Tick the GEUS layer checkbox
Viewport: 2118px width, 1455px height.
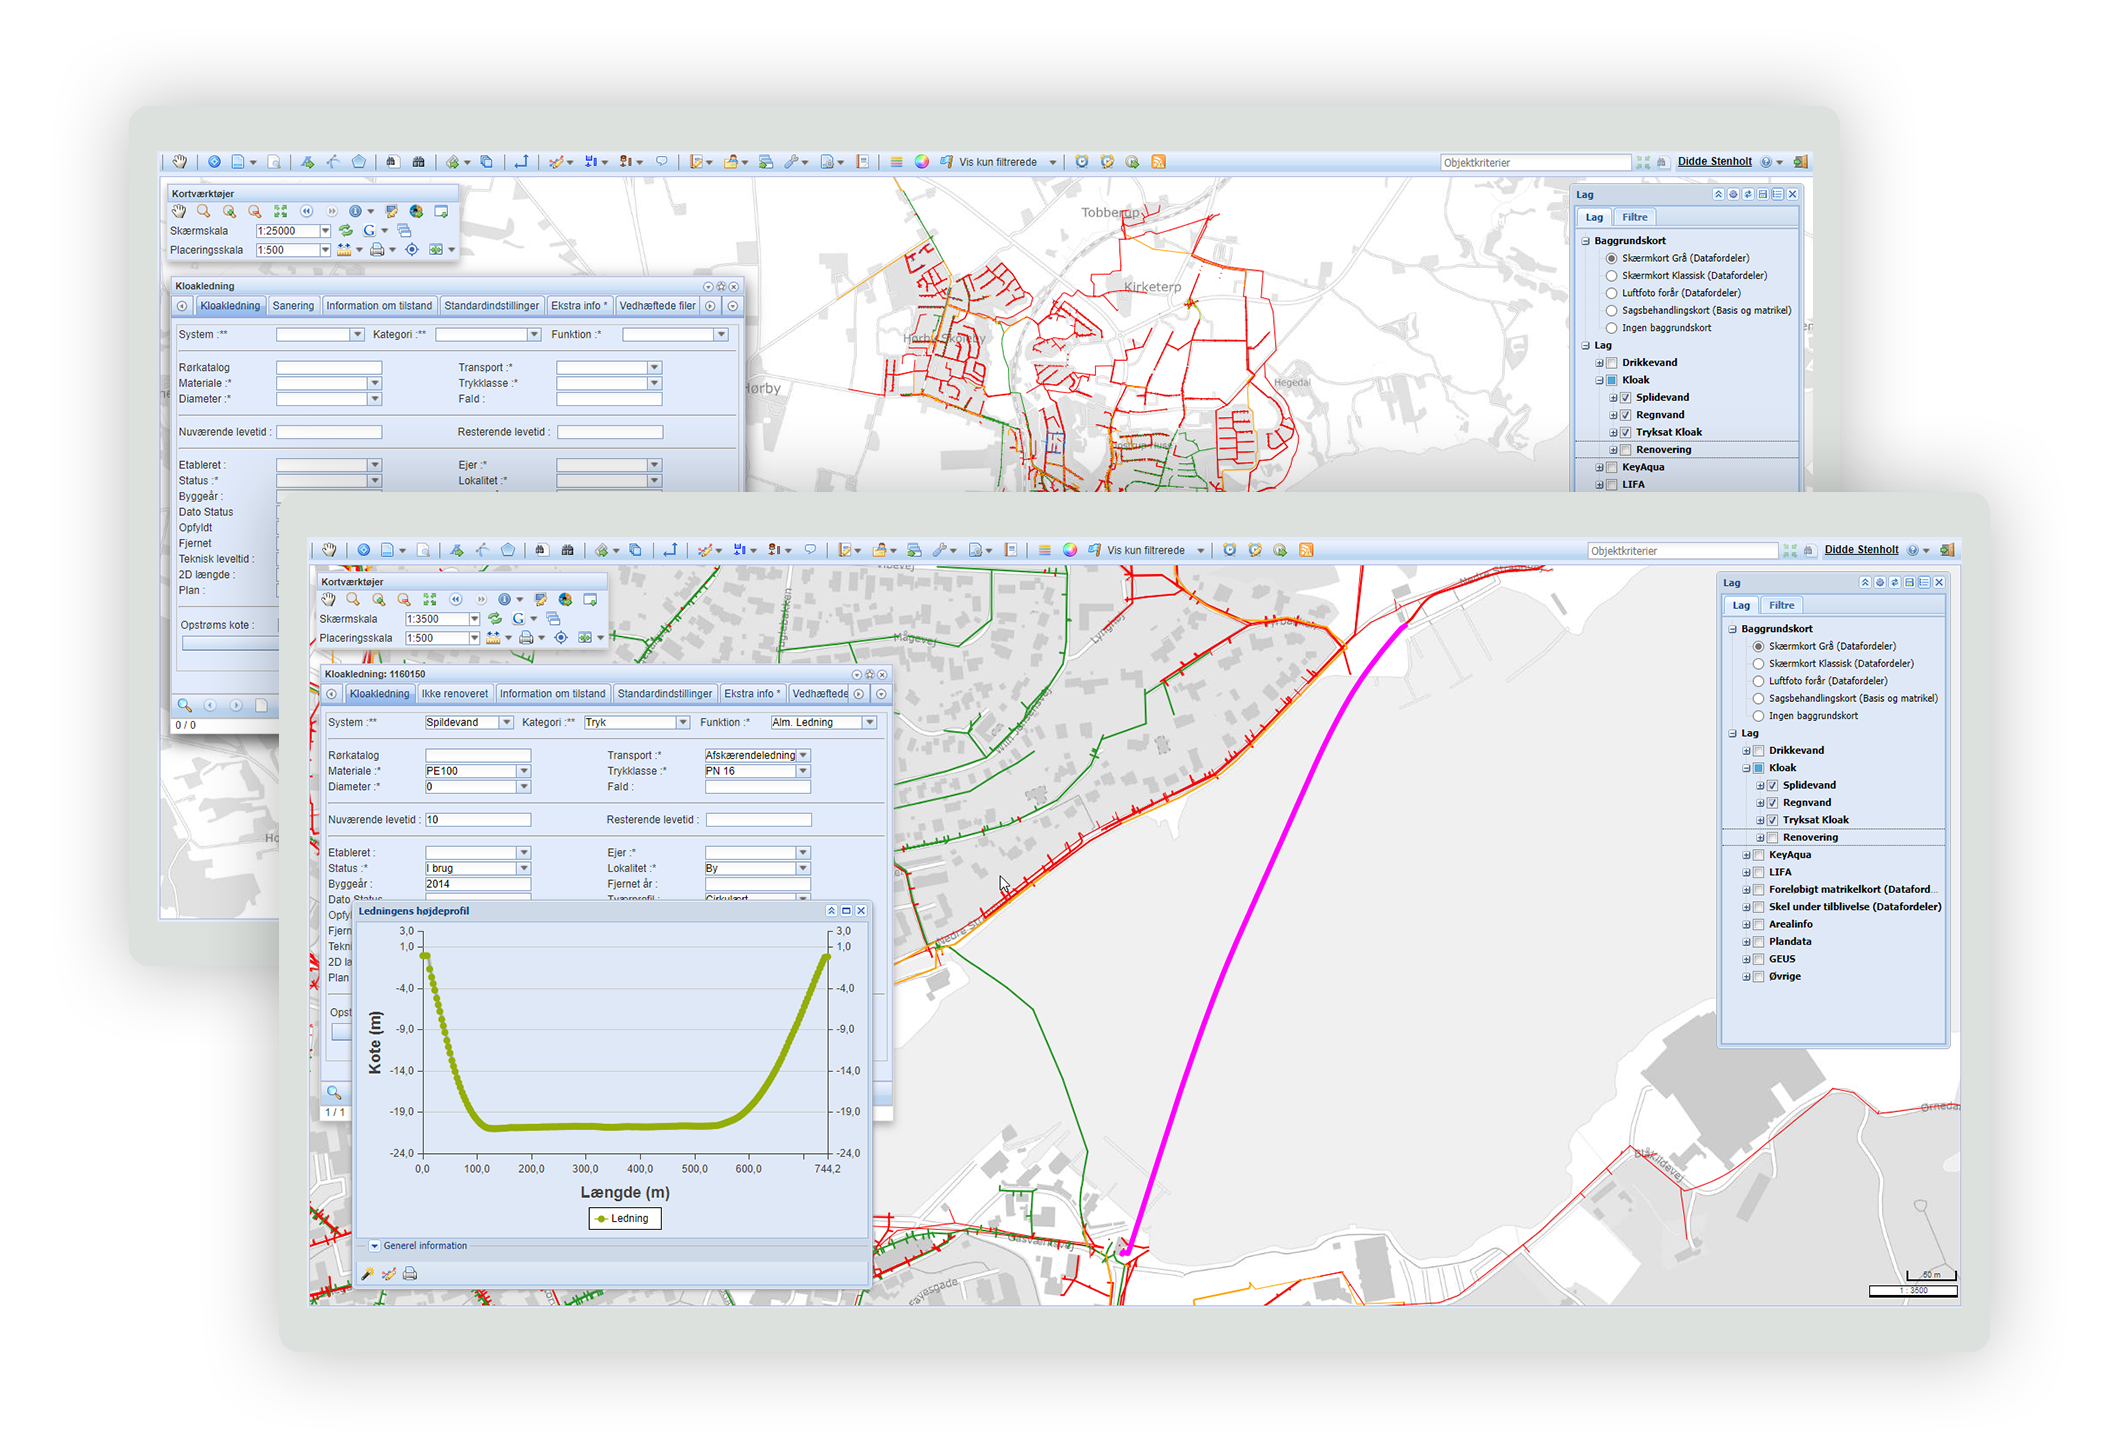(1758, 959)
